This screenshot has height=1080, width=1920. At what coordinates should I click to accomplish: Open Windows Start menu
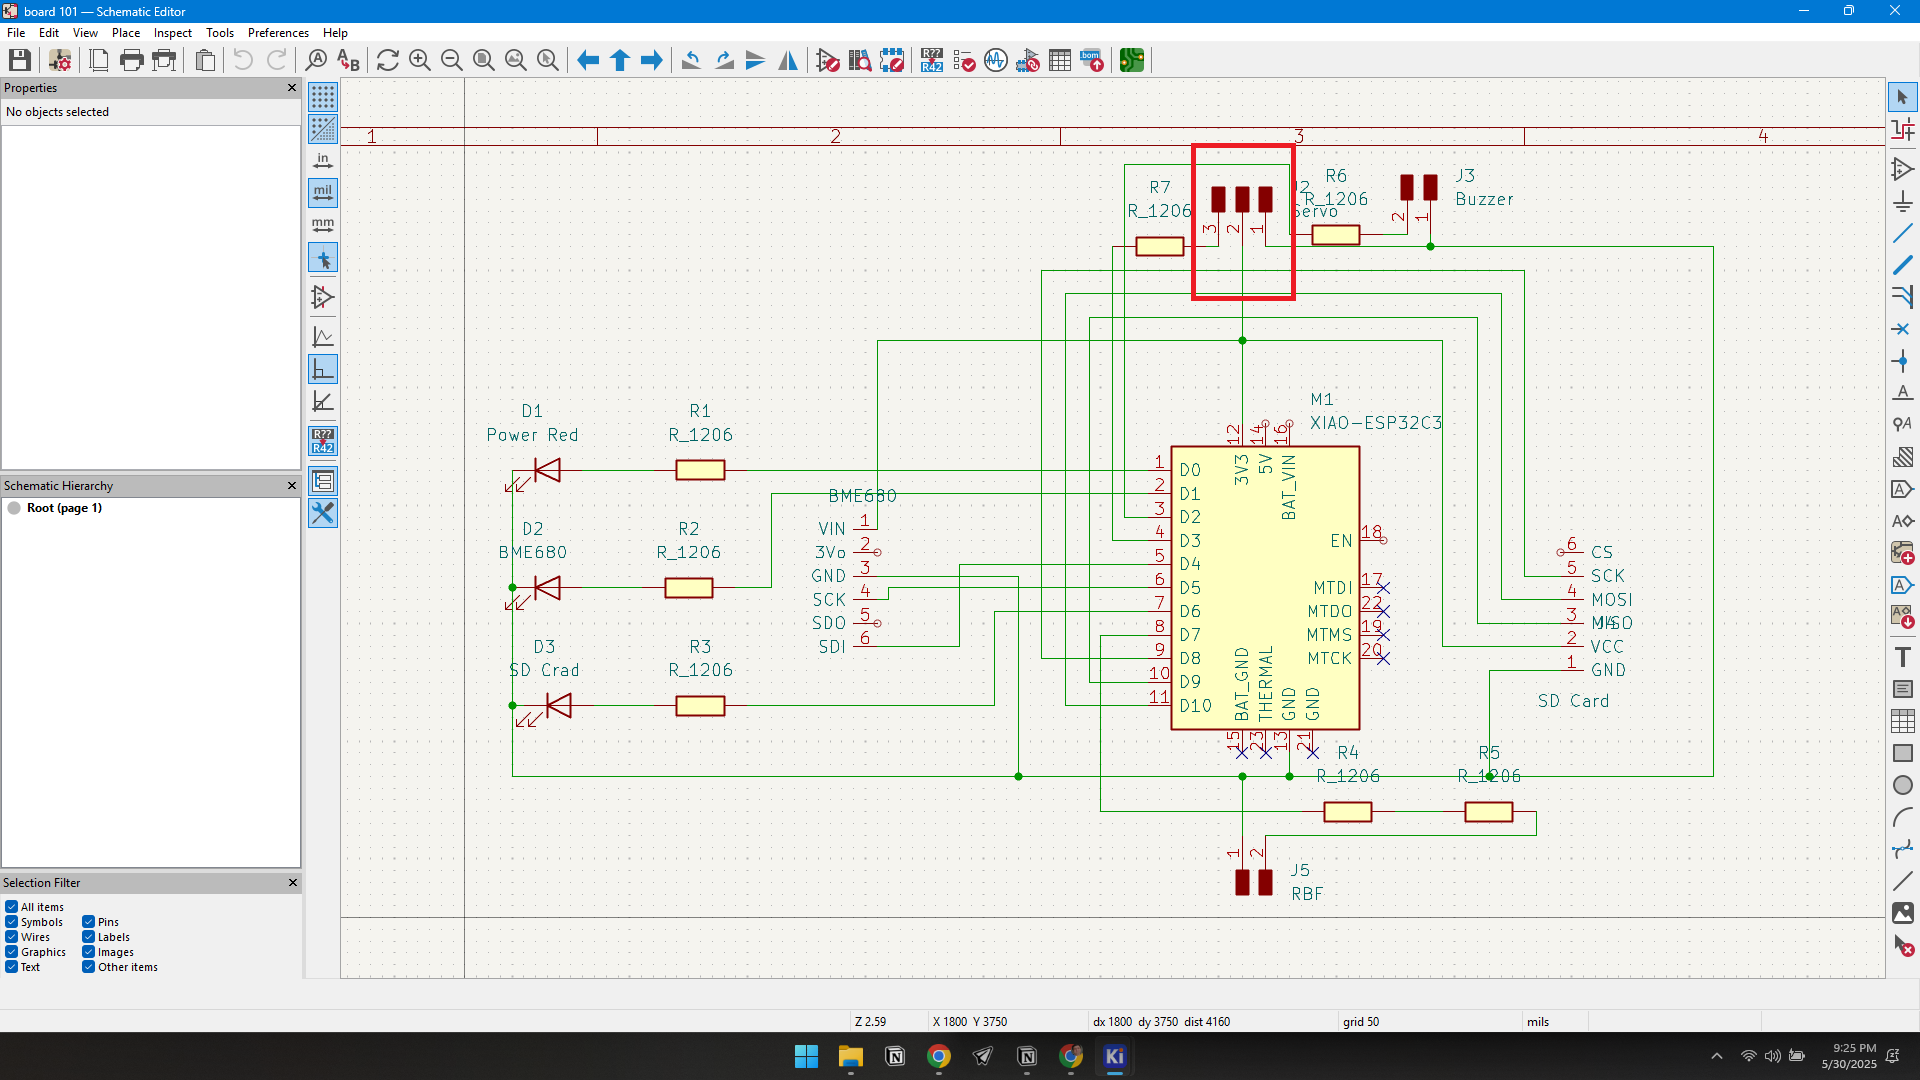[806, 1056]
